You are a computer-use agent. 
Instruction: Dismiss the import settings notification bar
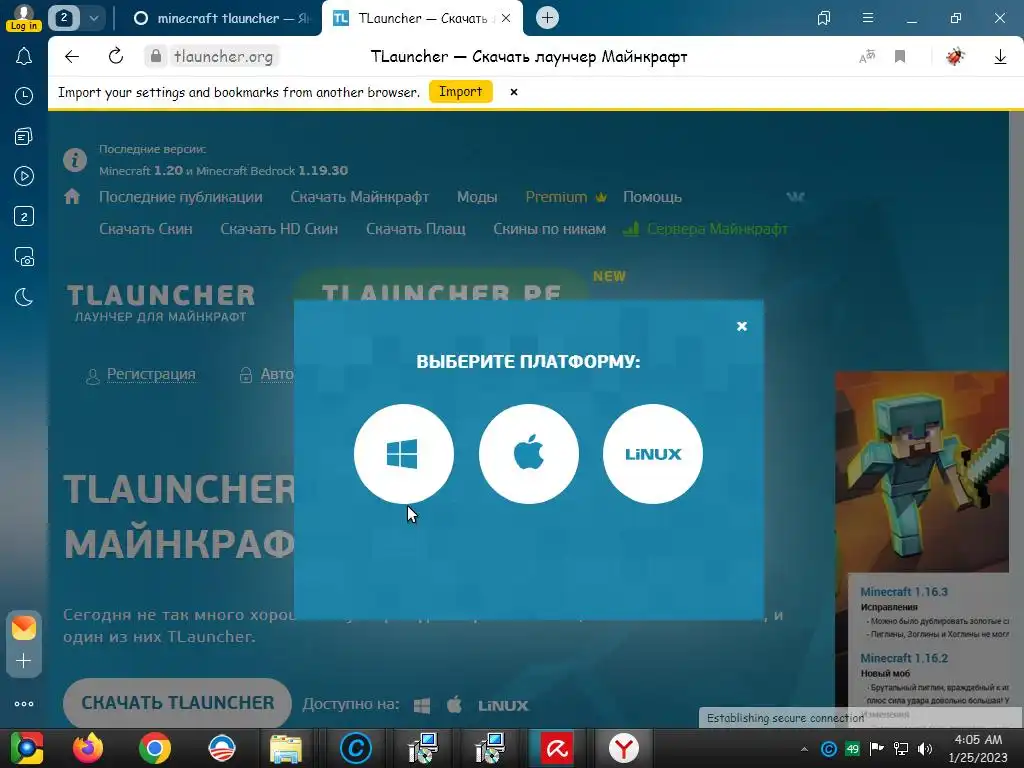click(x=514, y=92)
